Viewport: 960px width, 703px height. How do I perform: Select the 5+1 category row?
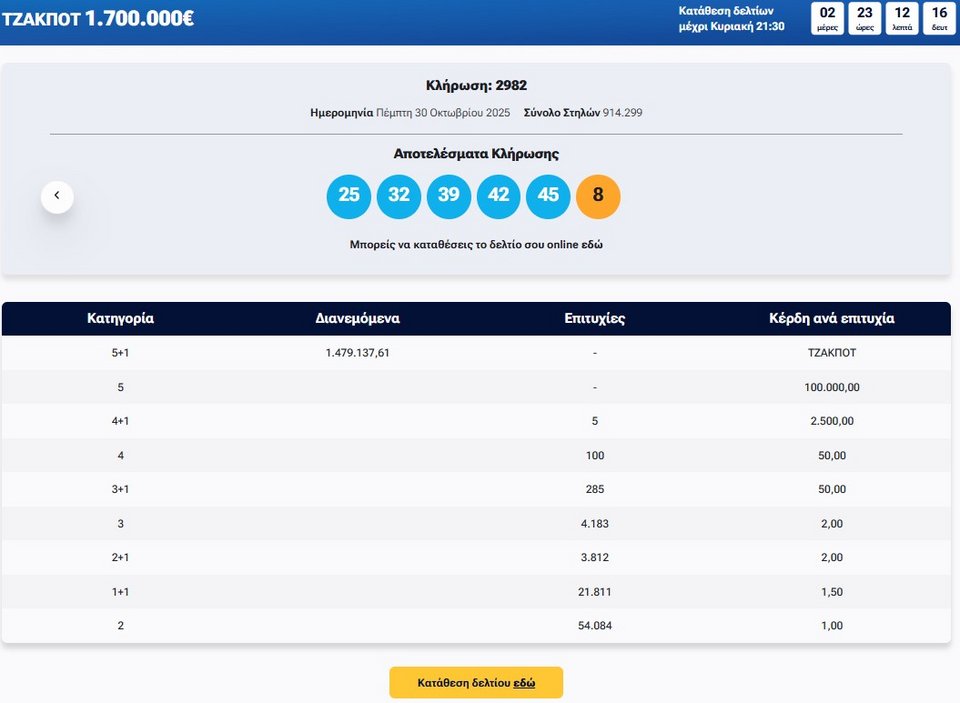120,353
